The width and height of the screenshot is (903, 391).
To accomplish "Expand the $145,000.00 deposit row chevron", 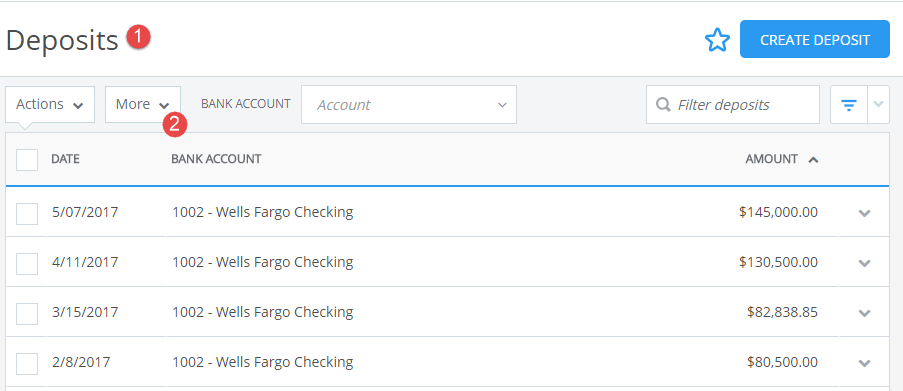I will (x=864, y=213).
